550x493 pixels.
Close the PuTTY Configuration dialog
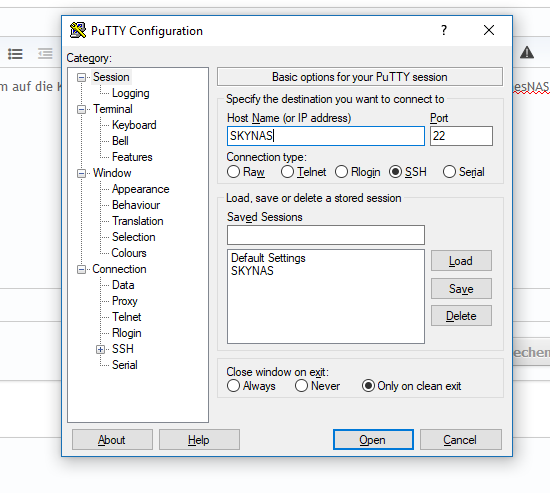point(489,30)
